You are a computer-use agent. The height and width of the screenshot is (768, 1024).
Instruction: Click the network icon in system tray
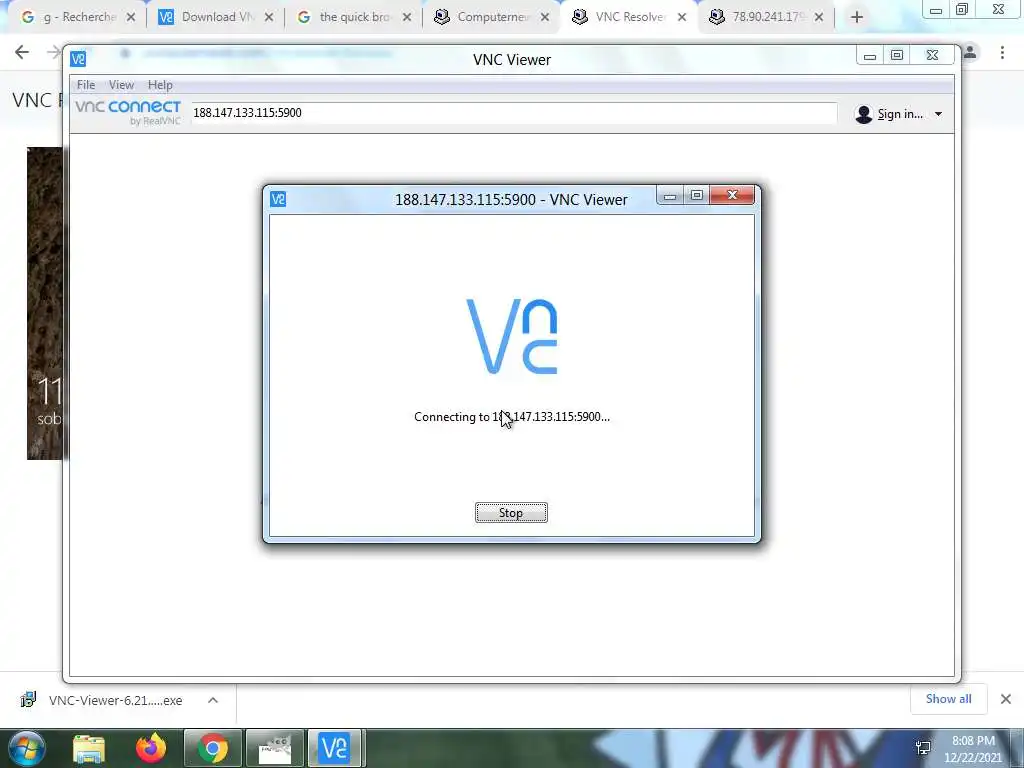coord(923,748)
